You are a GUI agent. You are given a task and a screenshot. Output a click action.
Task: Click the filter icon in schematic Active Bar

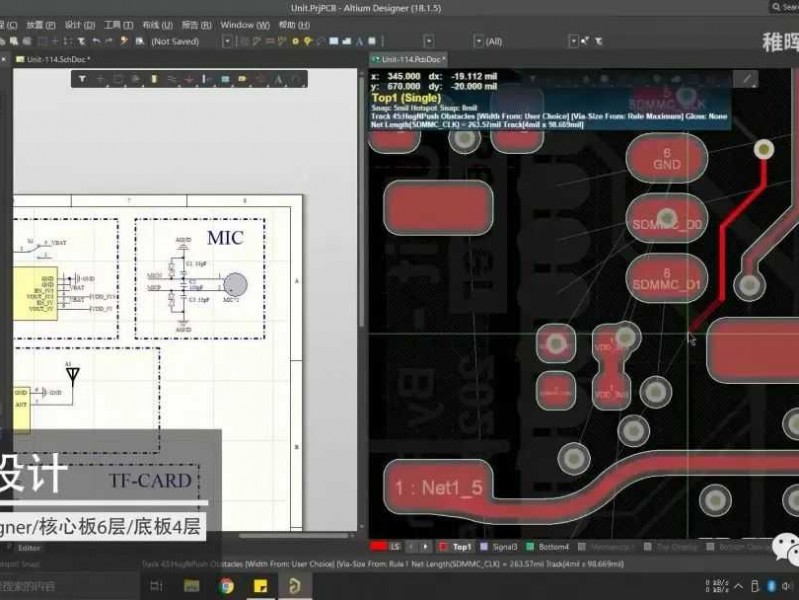click(82, 79)
